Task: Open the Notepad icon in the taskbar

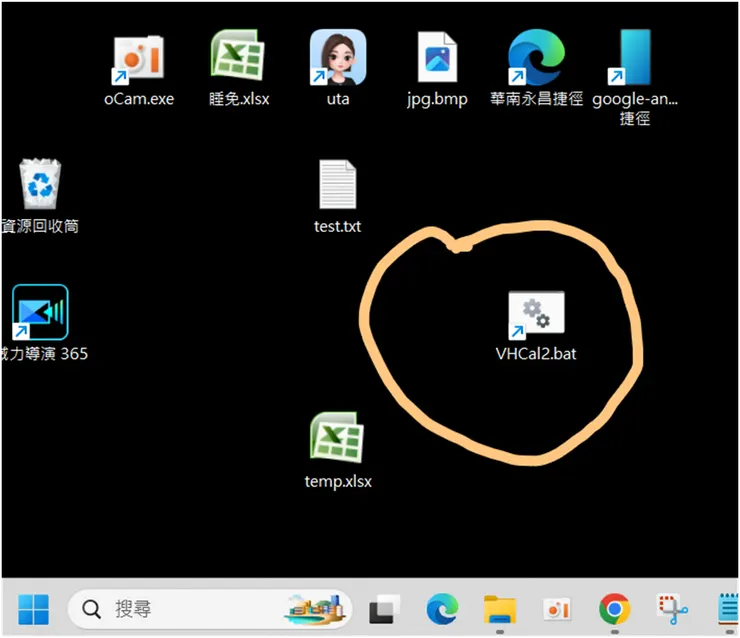Action: point(729,609)
